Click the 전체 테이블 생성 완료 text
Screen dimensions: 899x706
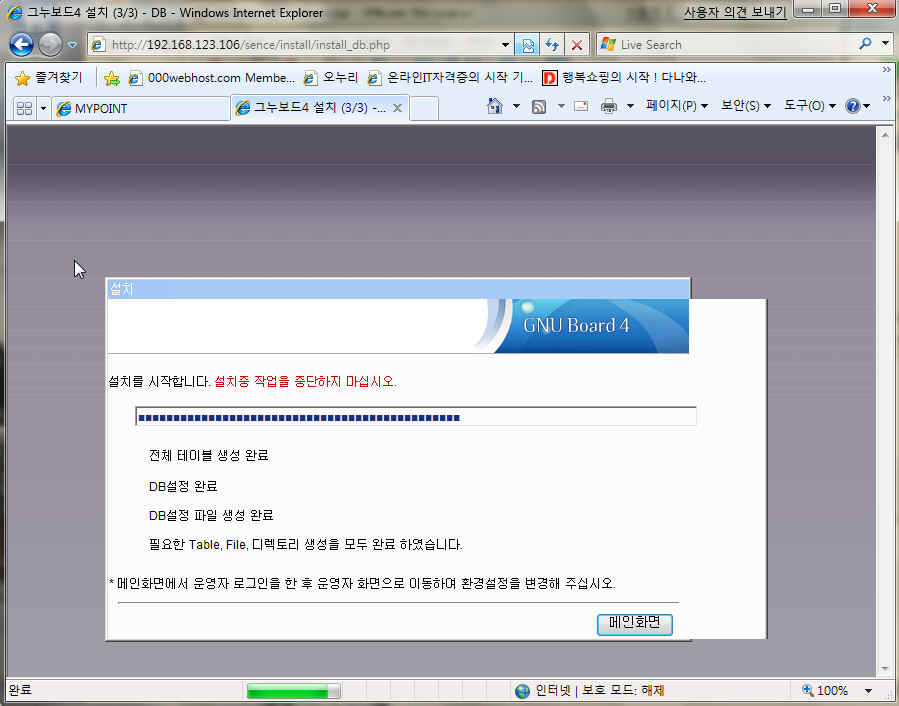tap(208, 455)
